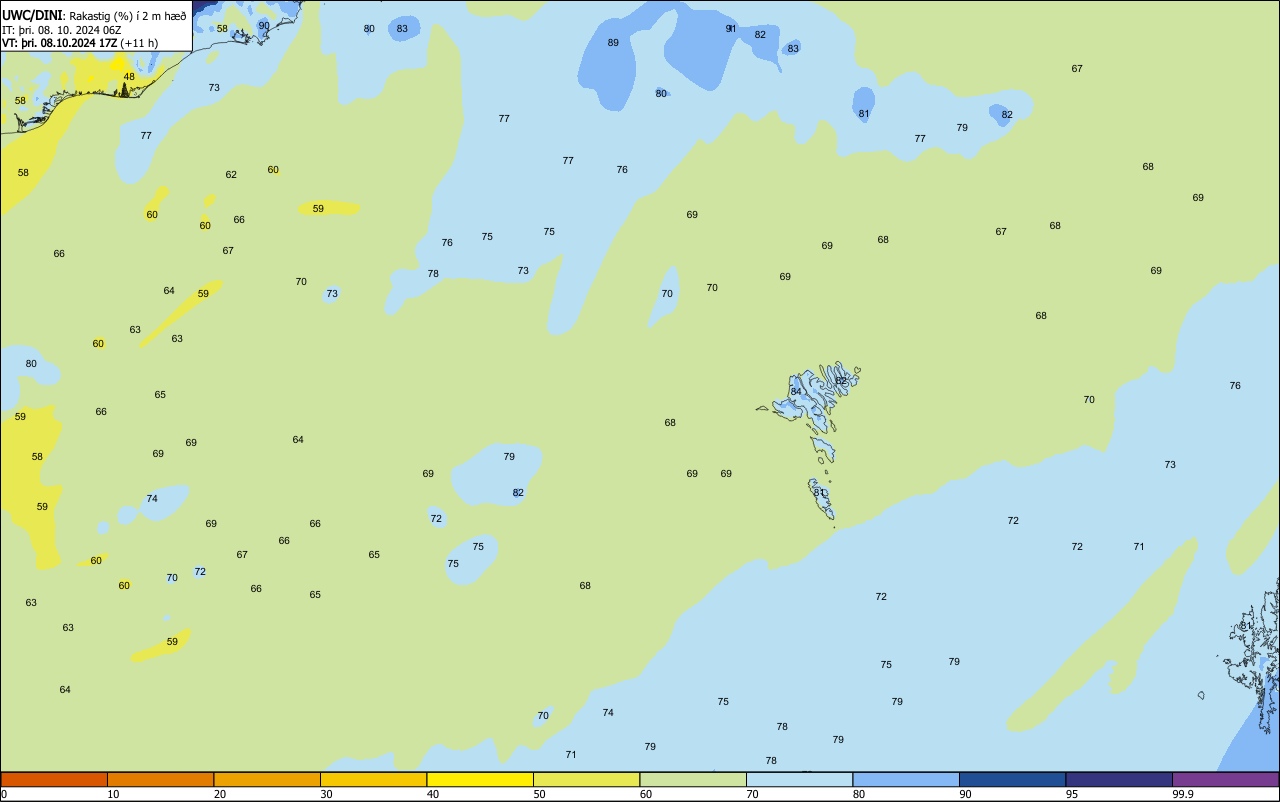Click the 62 humidity value
The width and height of the screenshot is (1280, 802).
tap(231, 175)
